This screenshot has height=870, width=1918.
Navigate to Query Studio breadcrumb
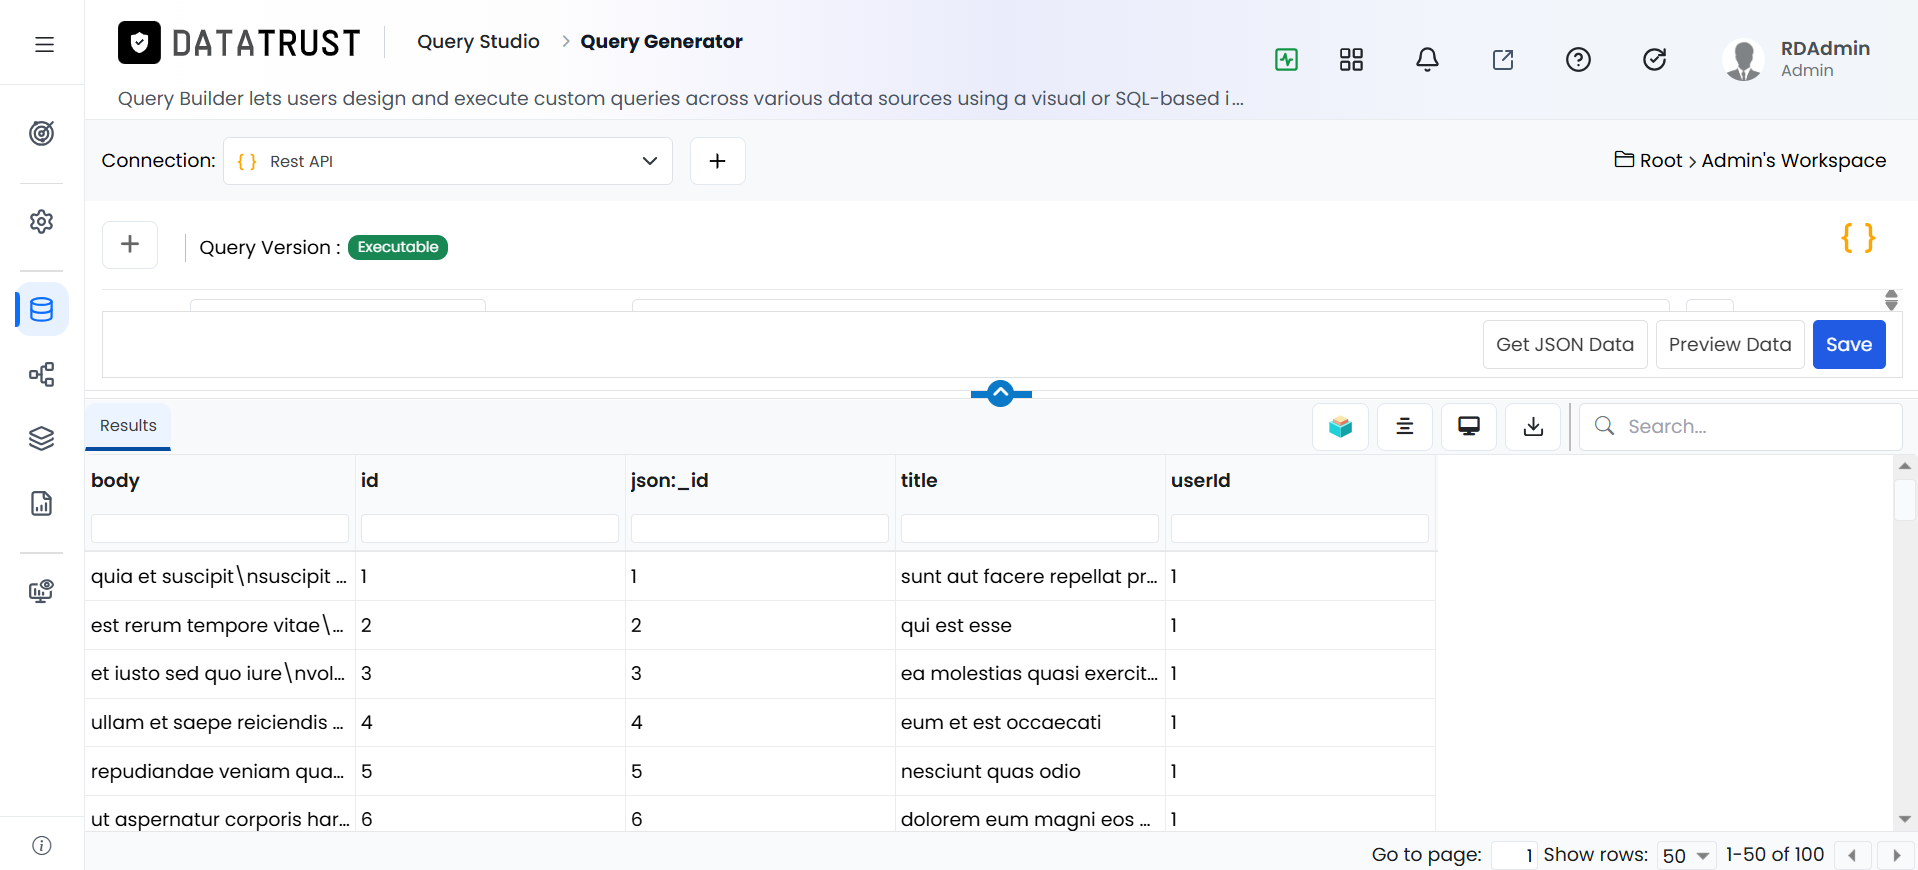click(x=478, y=42)
